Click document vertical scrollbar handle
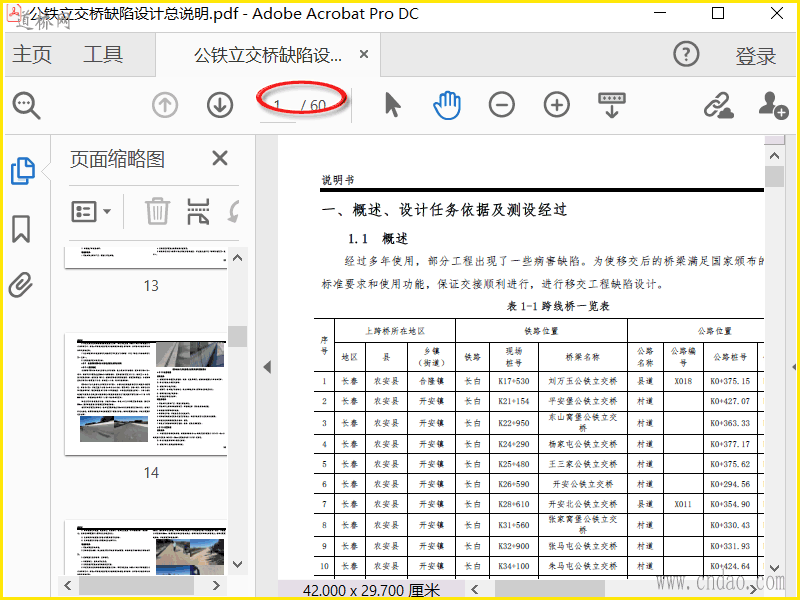Screen dimensions: 800x600 (x=774, y=177)
